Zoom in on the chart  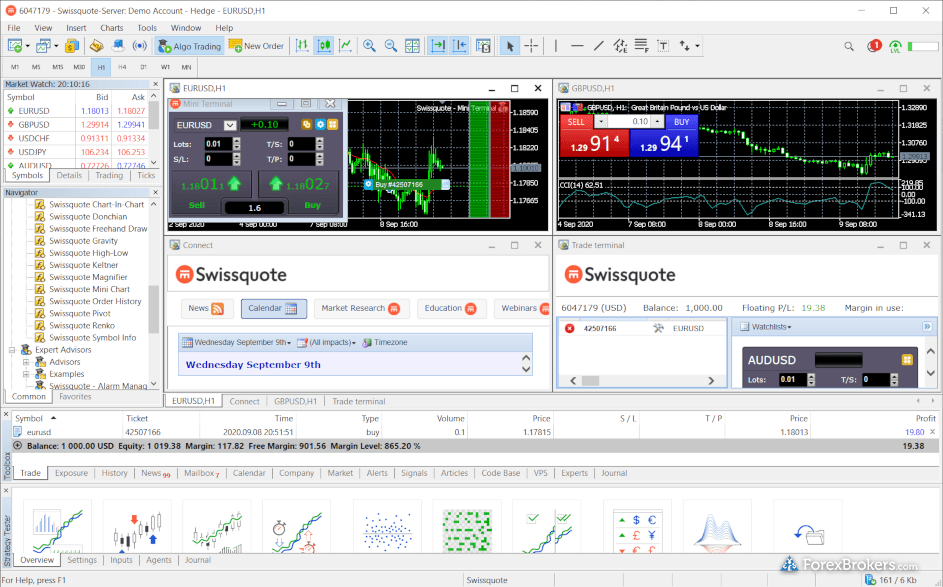[369, 46]
